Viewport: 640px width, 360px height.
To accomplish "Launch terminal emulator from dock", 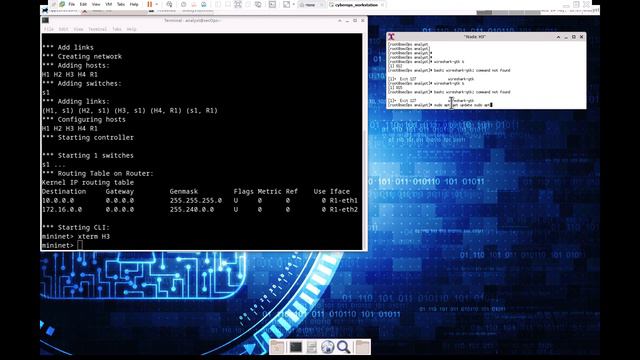I will pos(296,347).
